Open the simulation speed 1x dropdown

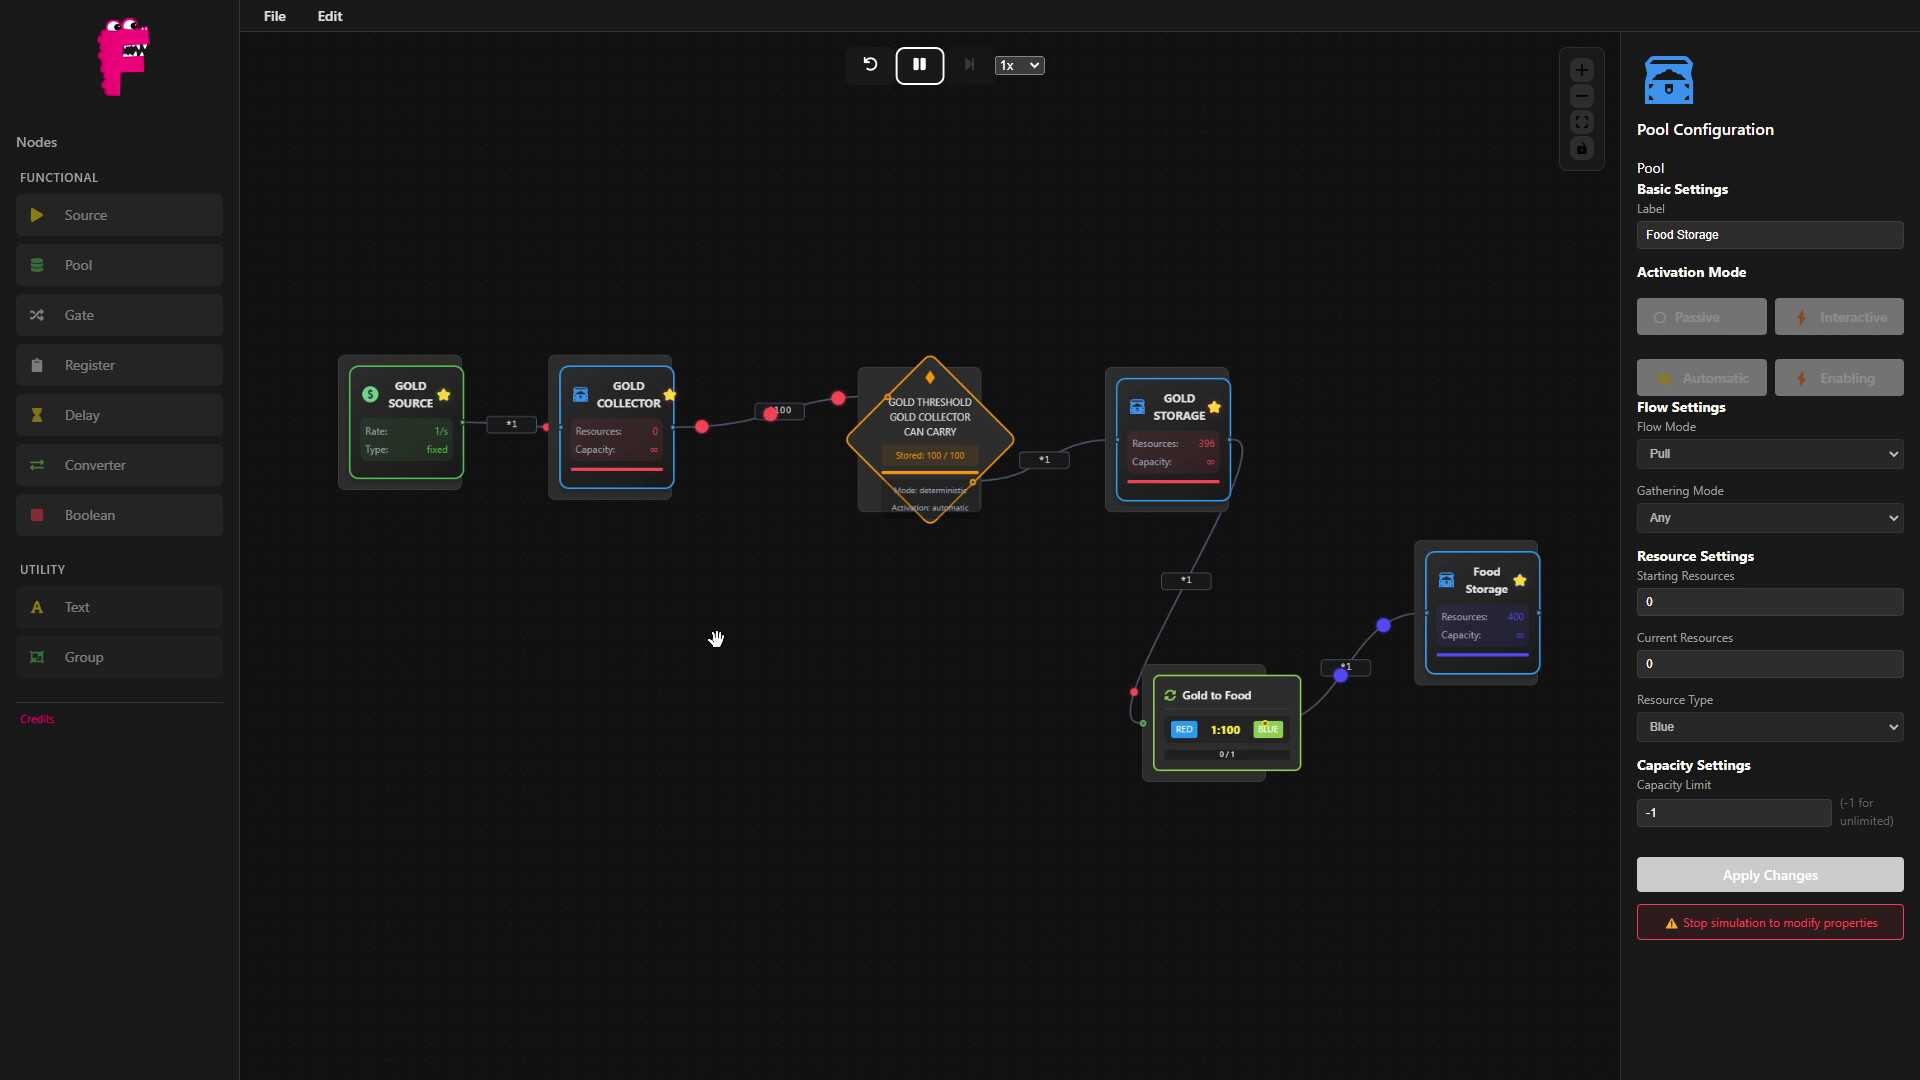click(x=1019, y=64)
